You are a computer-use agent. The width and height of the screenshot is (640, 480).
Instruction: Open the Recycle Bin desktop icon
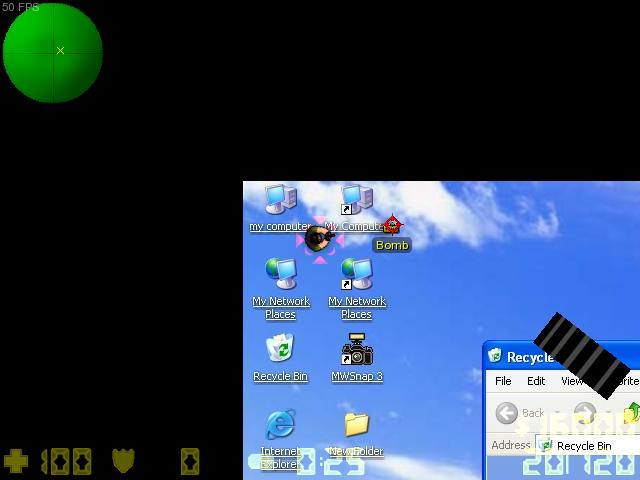tap(280, 348)
